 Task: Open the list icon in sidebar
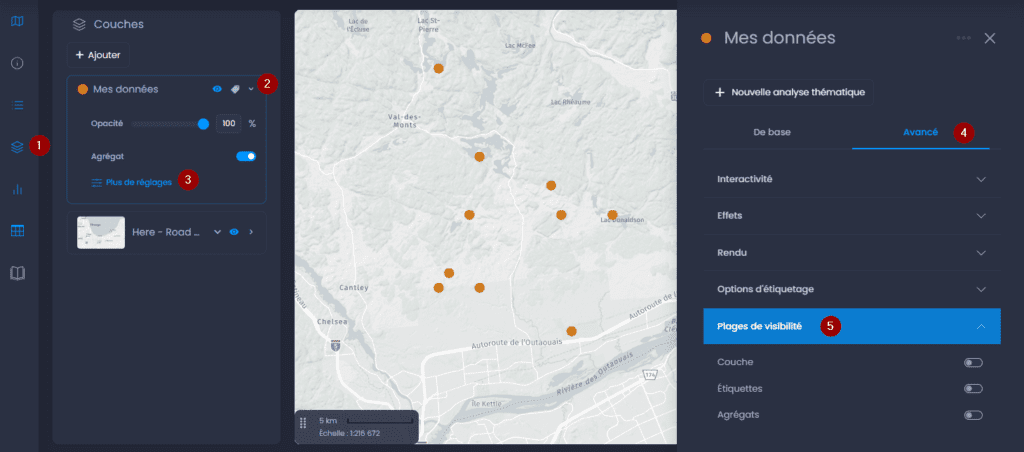click(18, 105)
